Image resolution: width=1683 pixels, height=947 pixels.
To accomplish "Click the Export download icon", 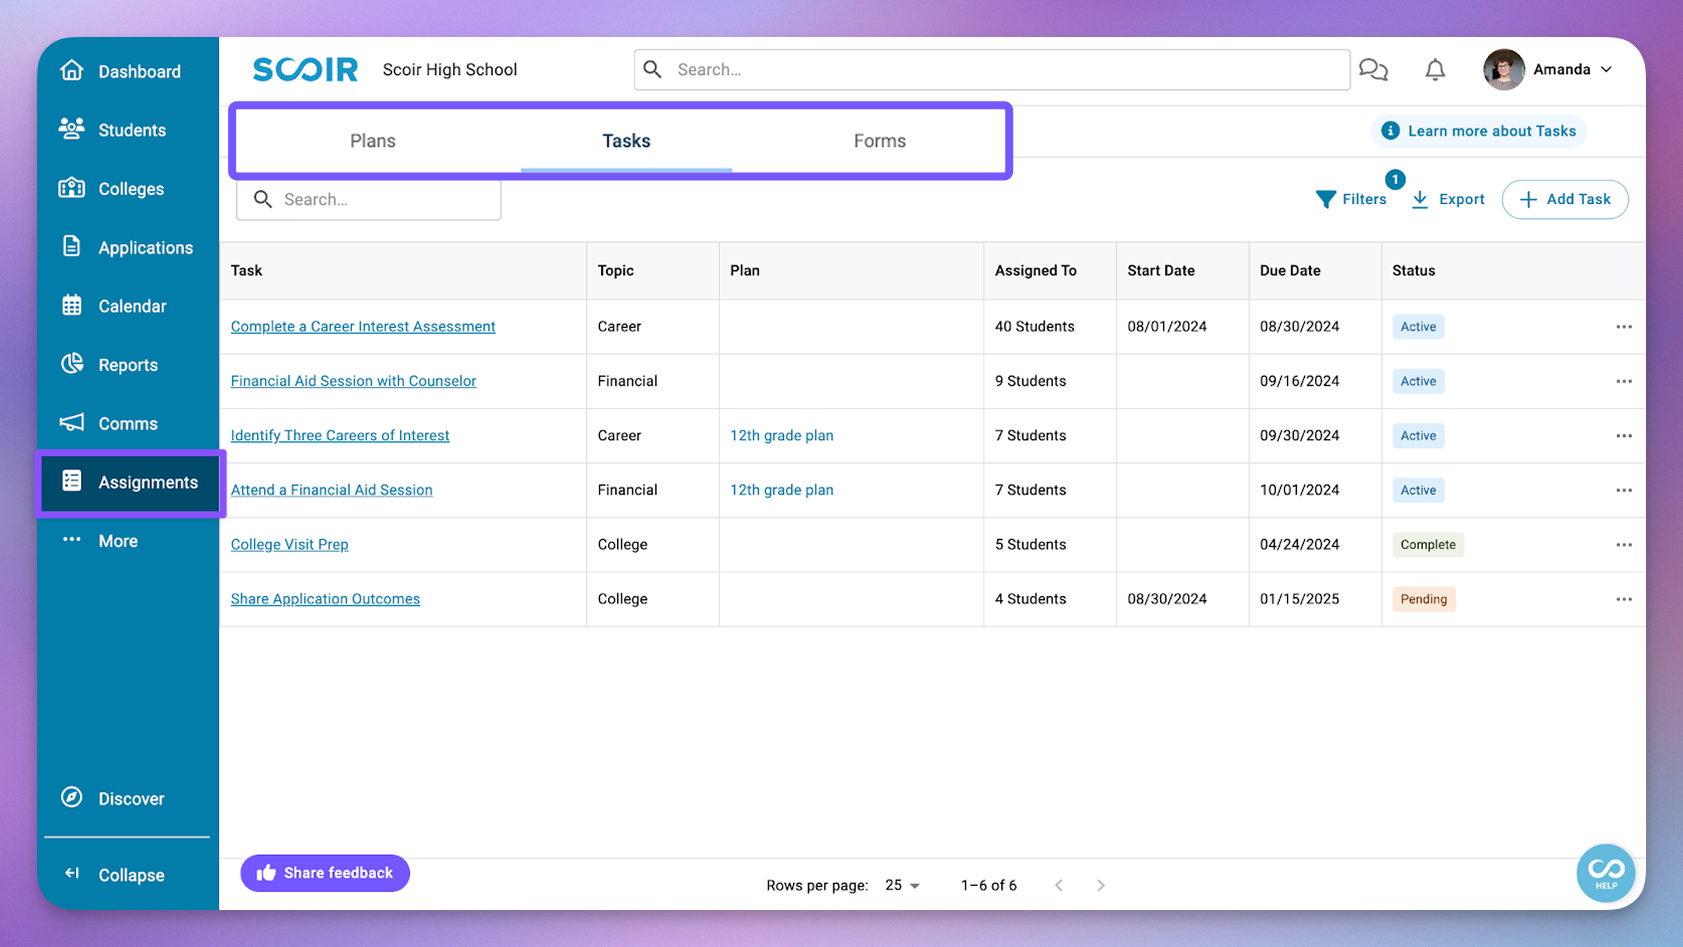I will click(x=1420, y=199).
